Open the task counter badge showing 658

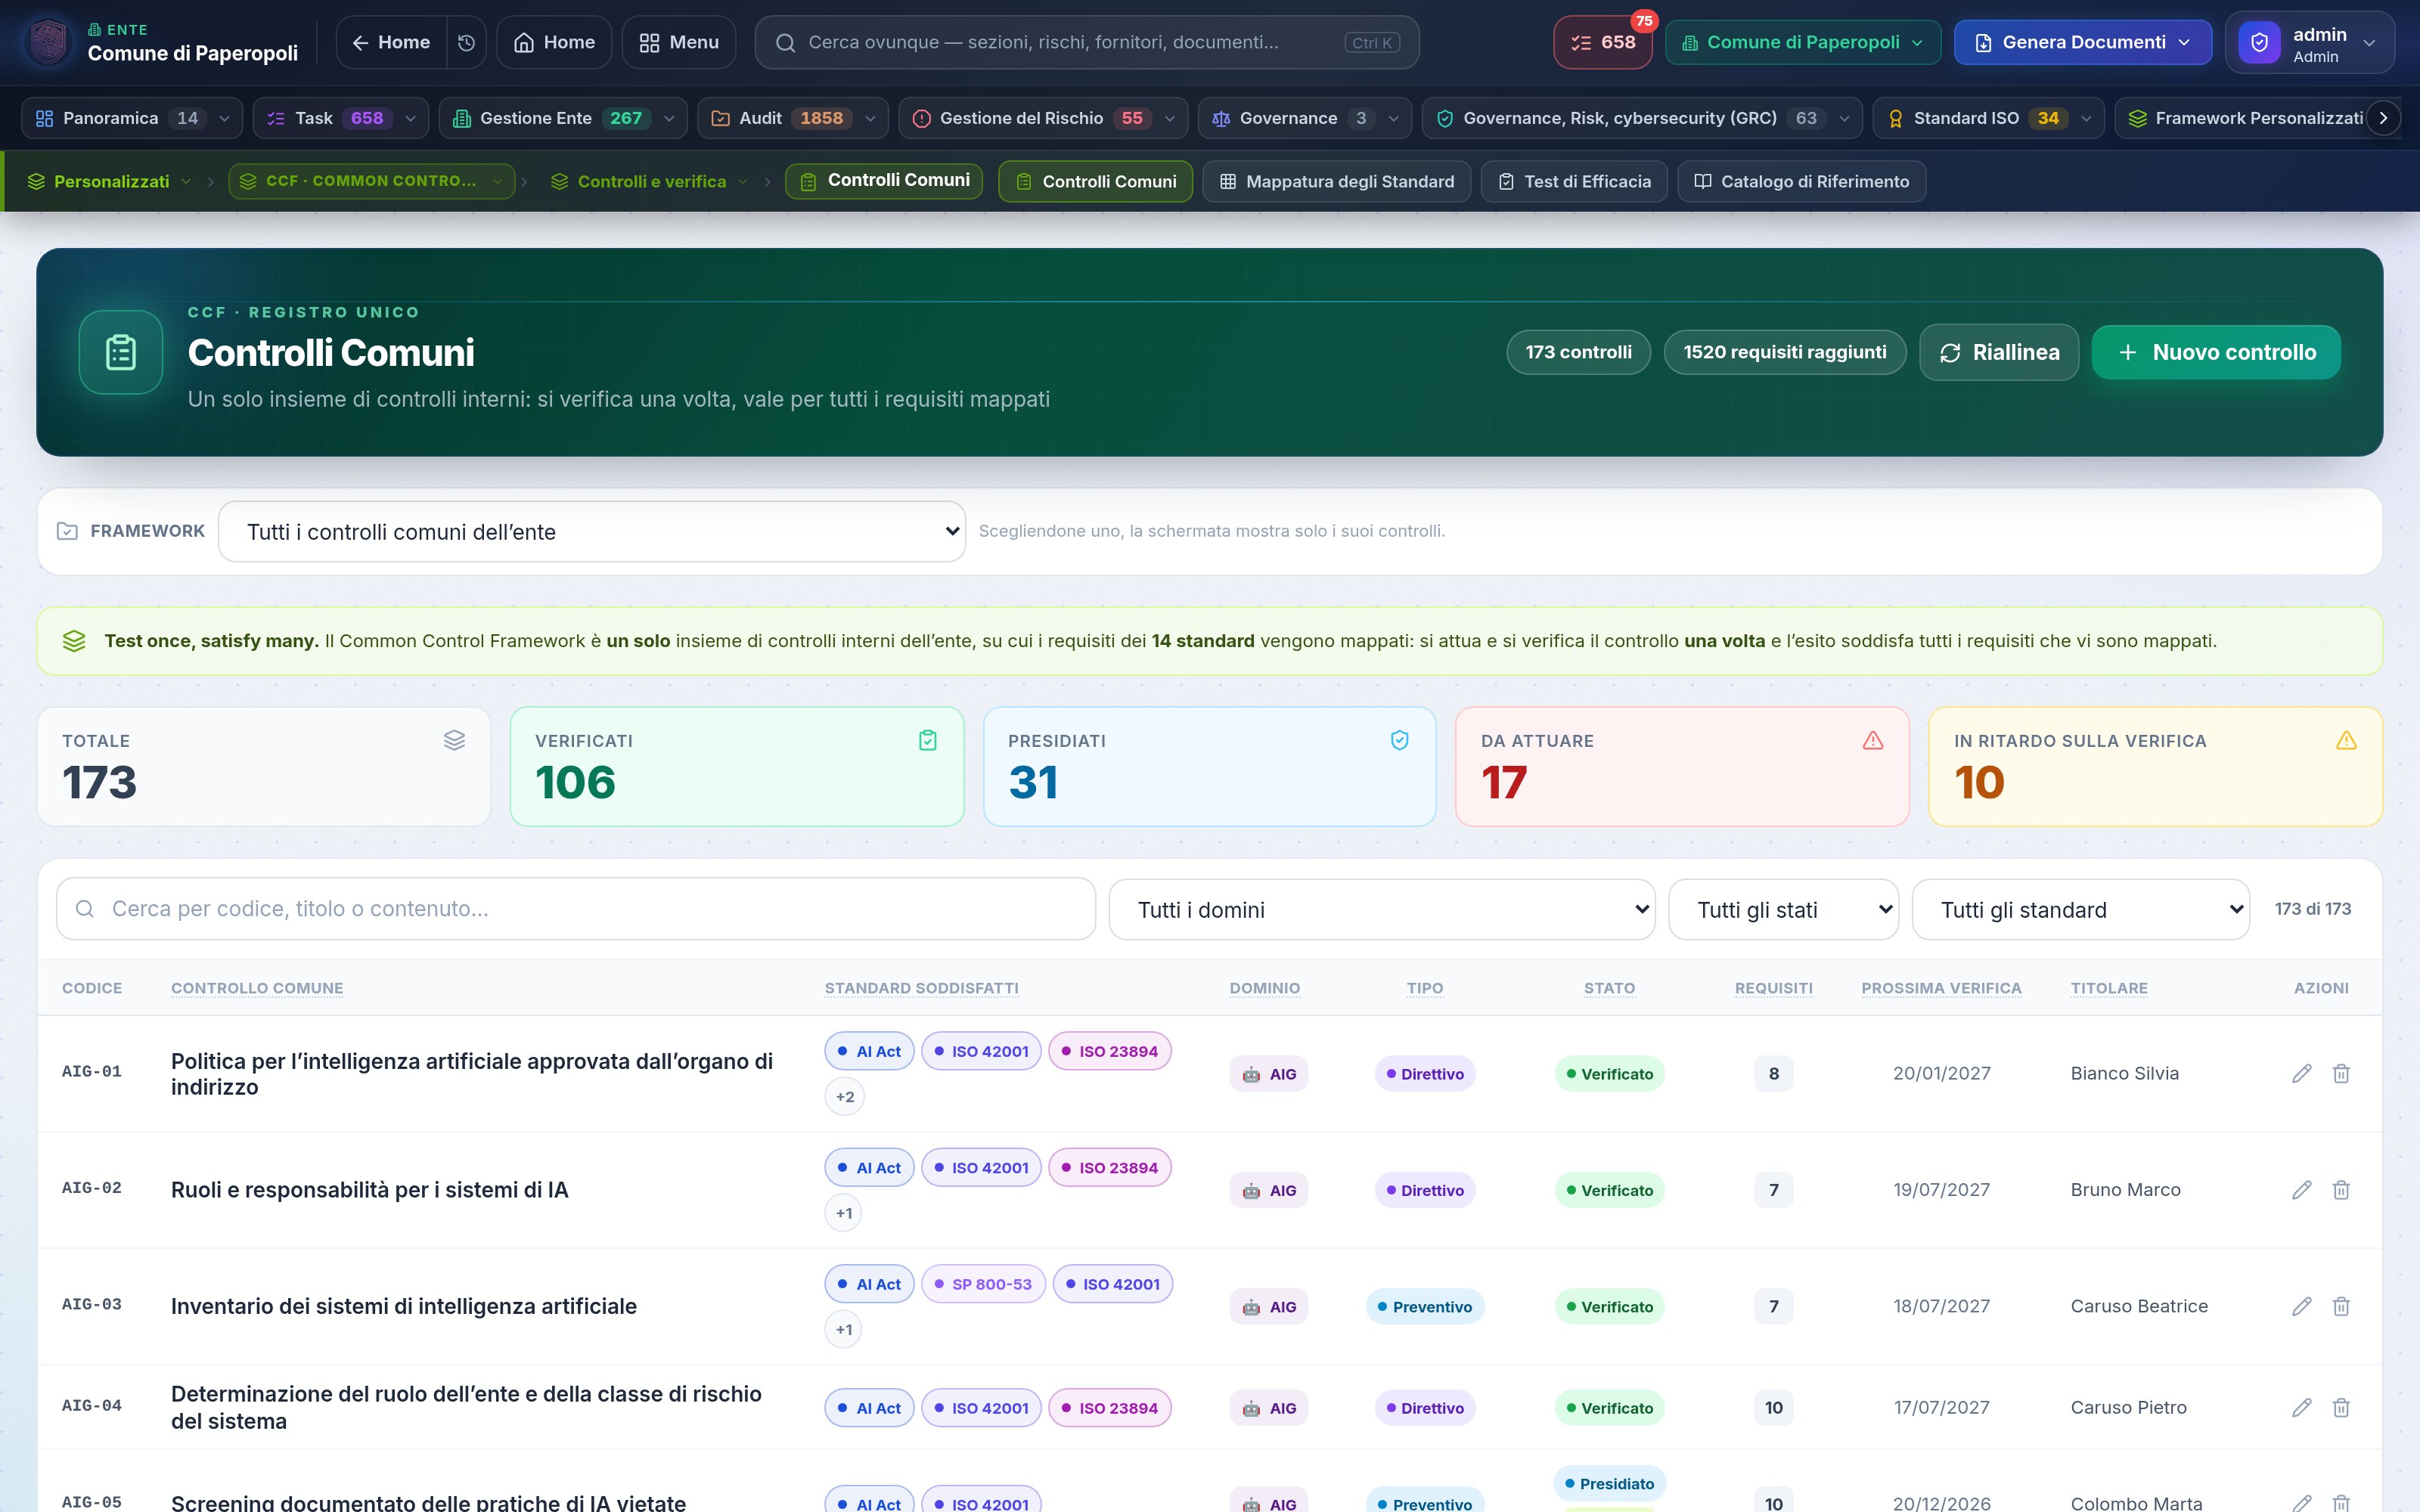click(1602, 43)
